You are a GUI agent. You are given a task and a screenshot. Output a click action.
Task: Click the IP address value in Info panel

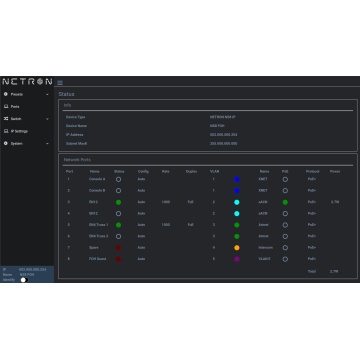click(223, 135)
